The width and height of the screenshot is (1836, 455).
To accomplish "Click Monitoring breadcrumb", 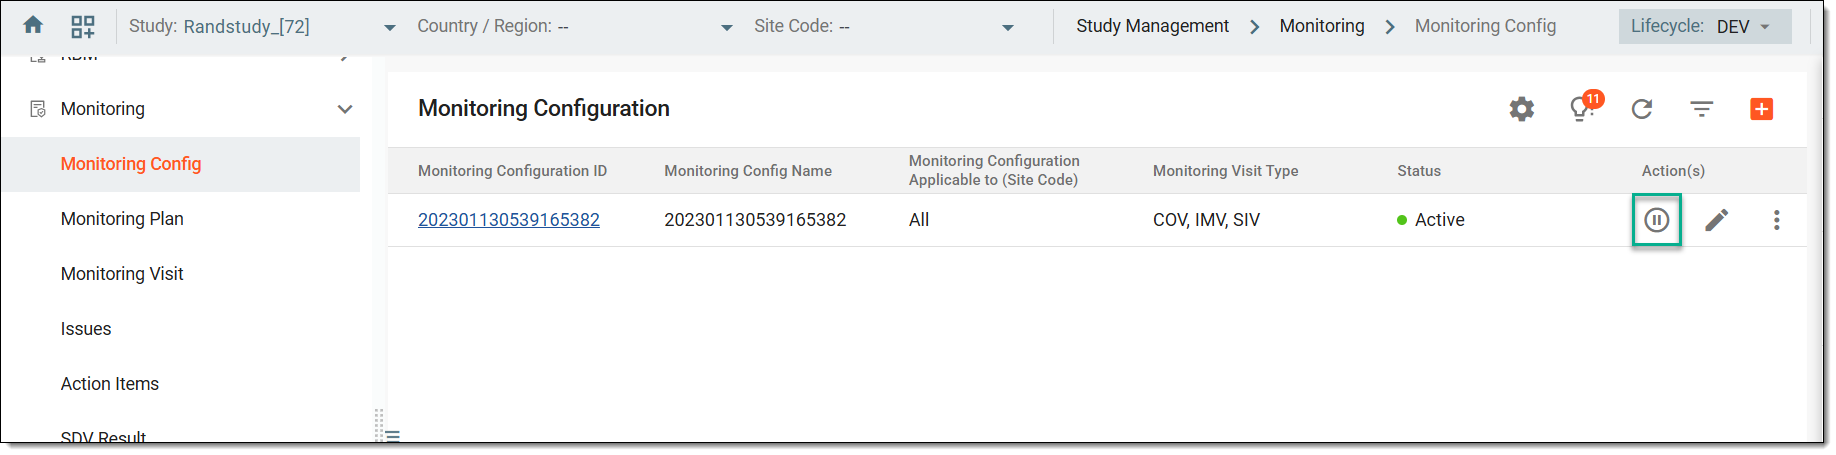I will point(1321,26).
